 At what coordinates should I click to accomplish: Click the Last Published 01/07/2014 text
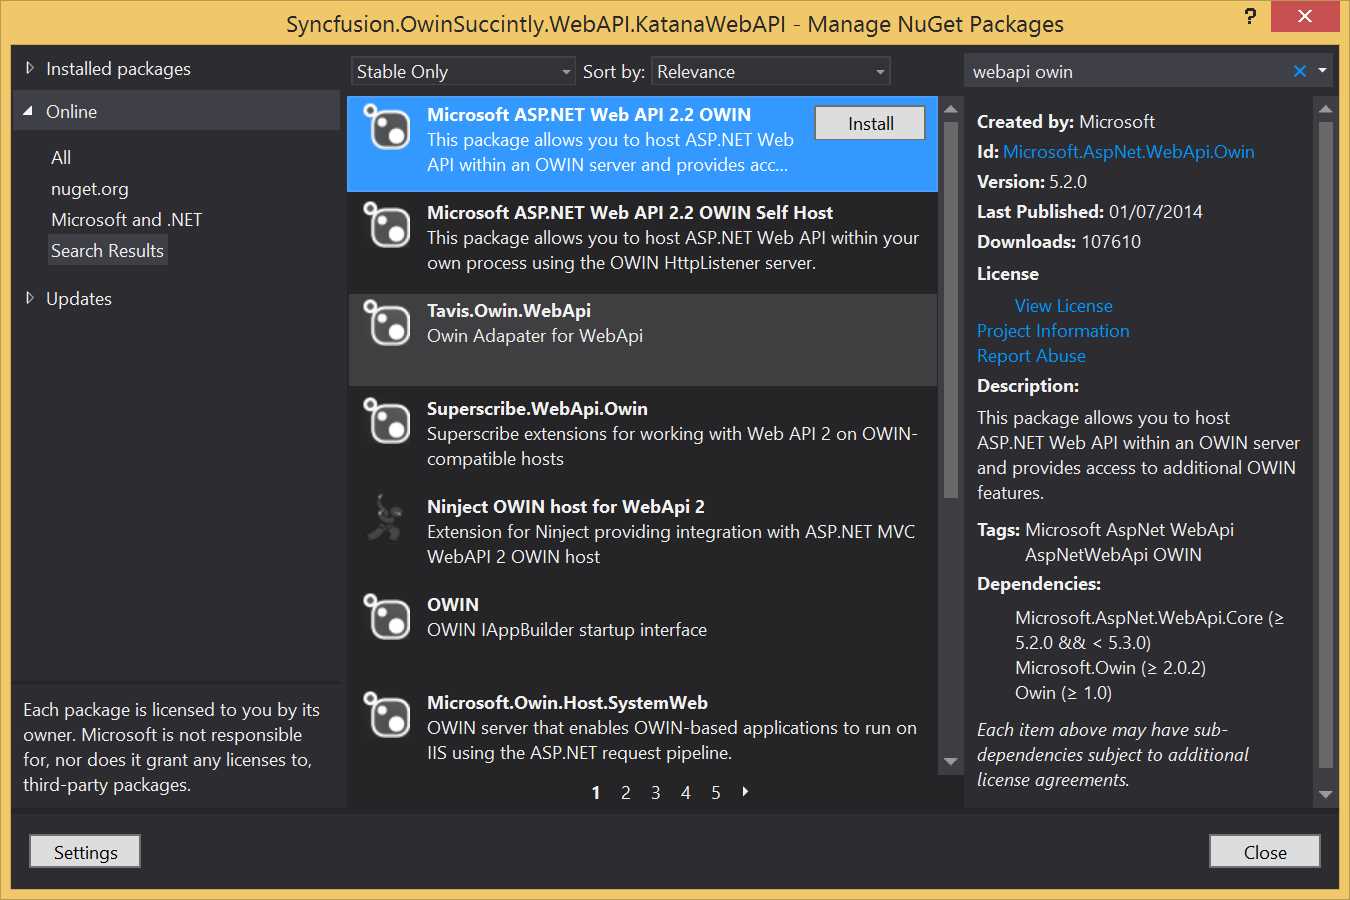1090,211
